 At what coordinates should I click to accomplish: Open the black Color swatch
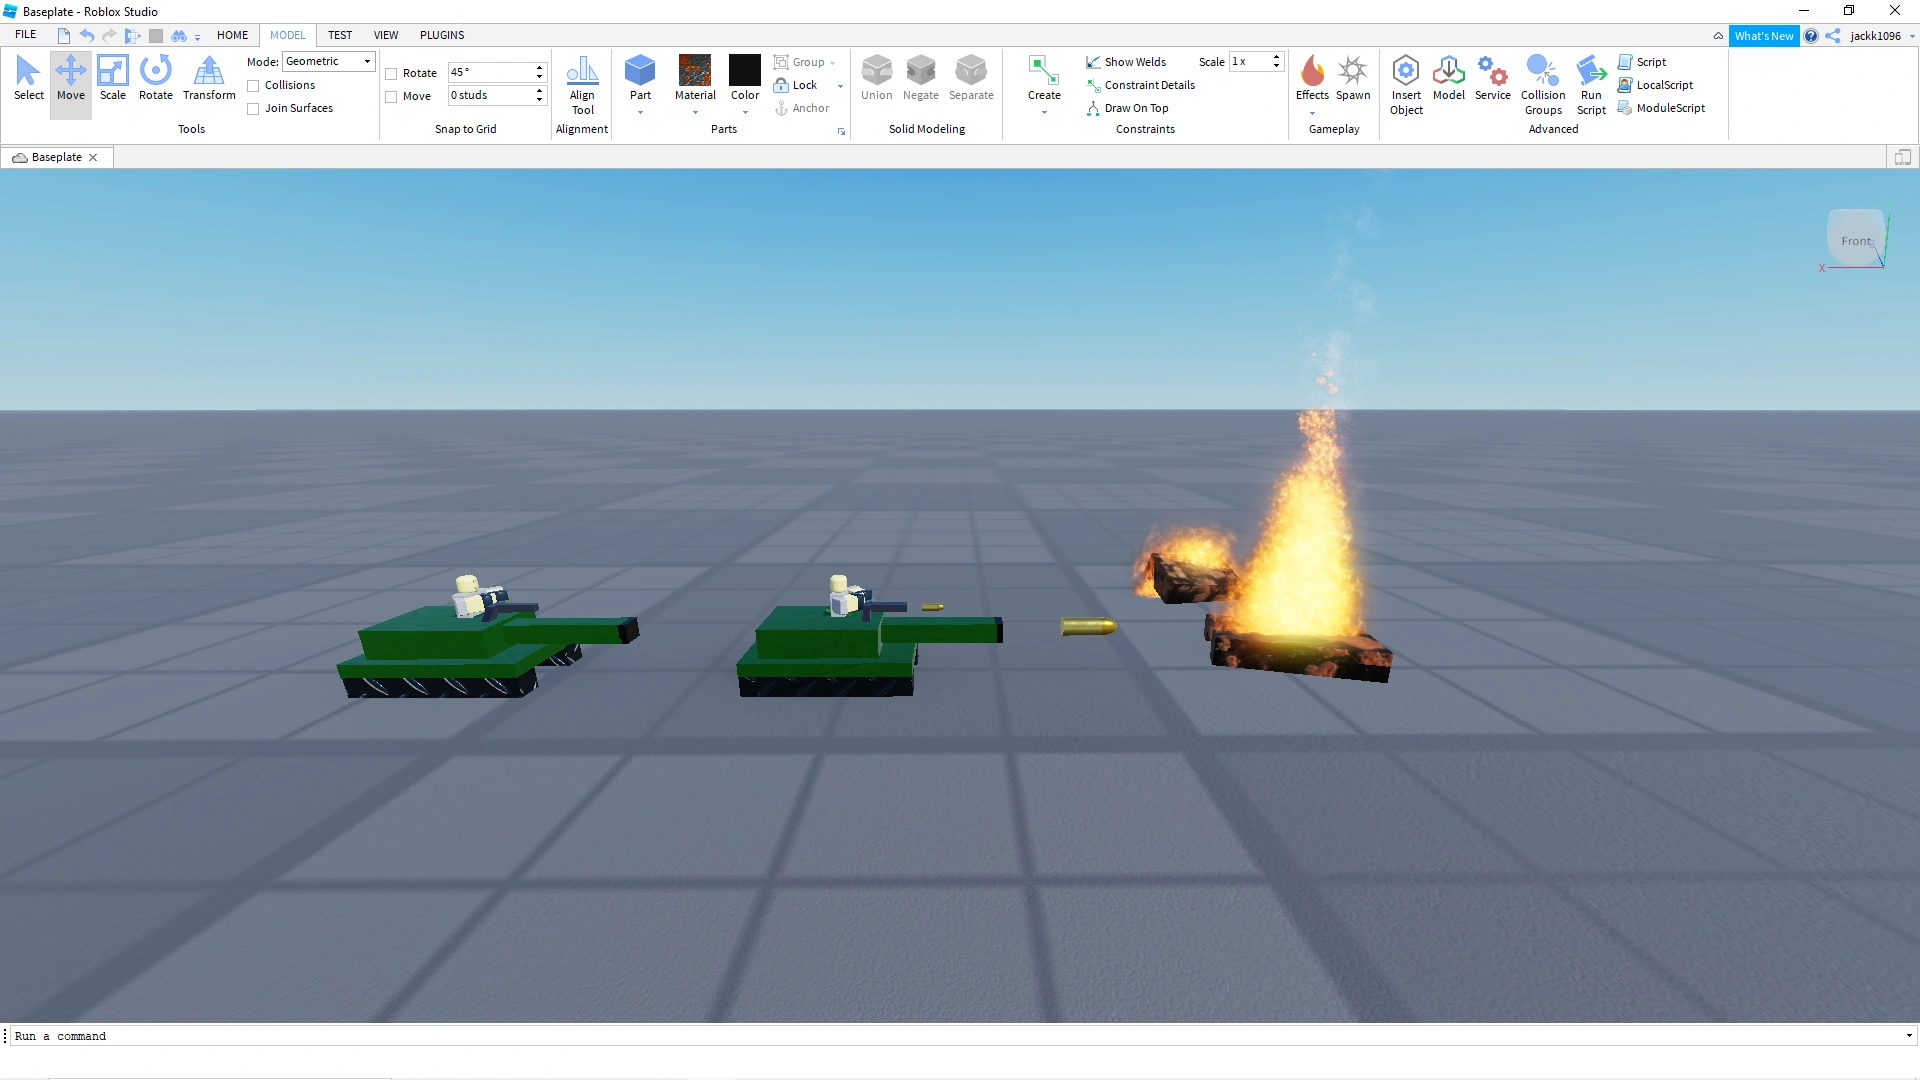pos(745,71)
